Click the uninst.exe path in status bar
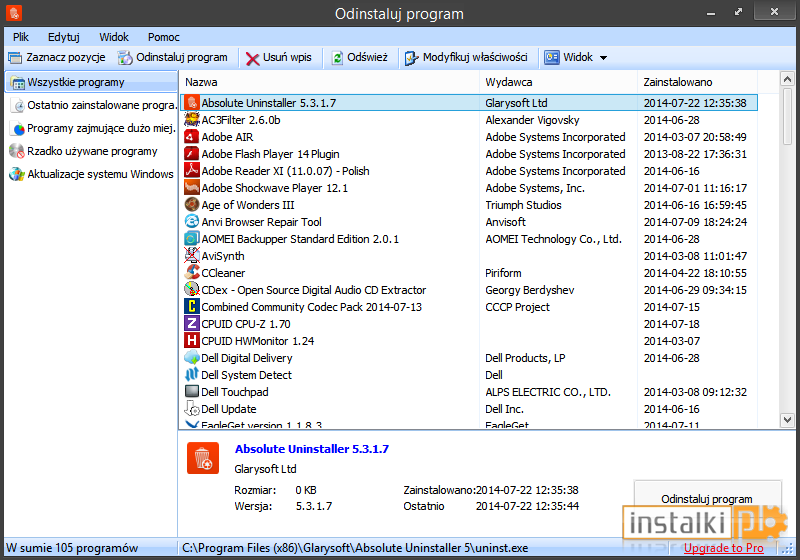 (355, 548)
